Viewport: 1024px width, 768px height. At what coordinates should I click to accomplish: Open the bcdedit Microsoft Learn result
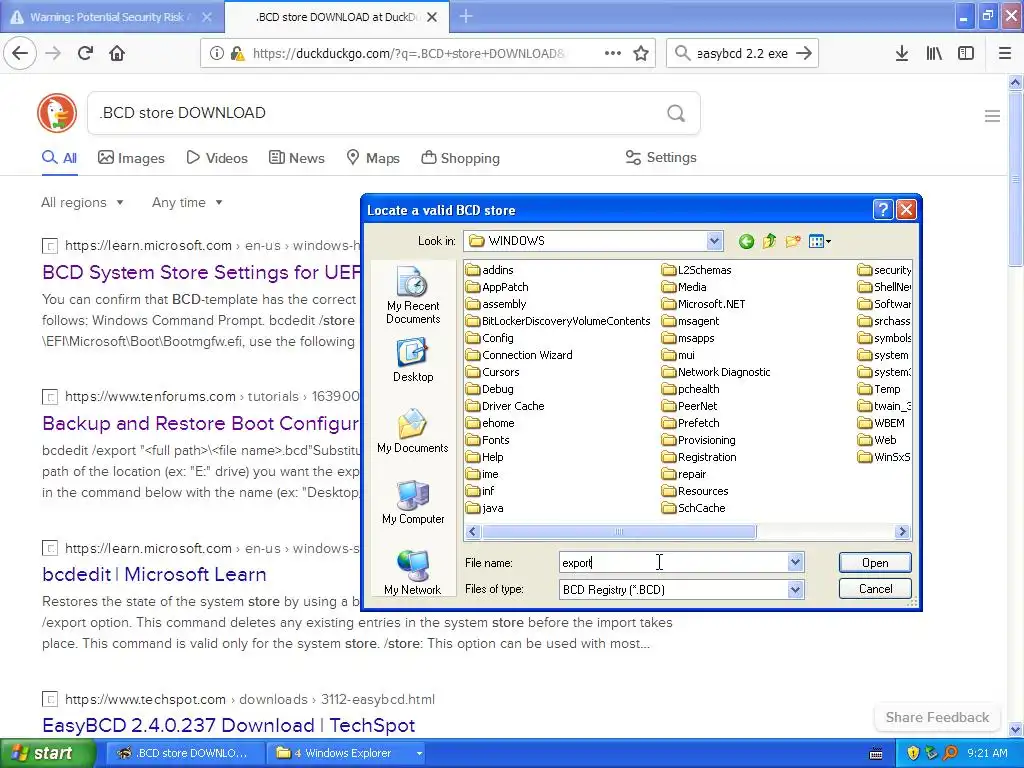coord(154,575)
